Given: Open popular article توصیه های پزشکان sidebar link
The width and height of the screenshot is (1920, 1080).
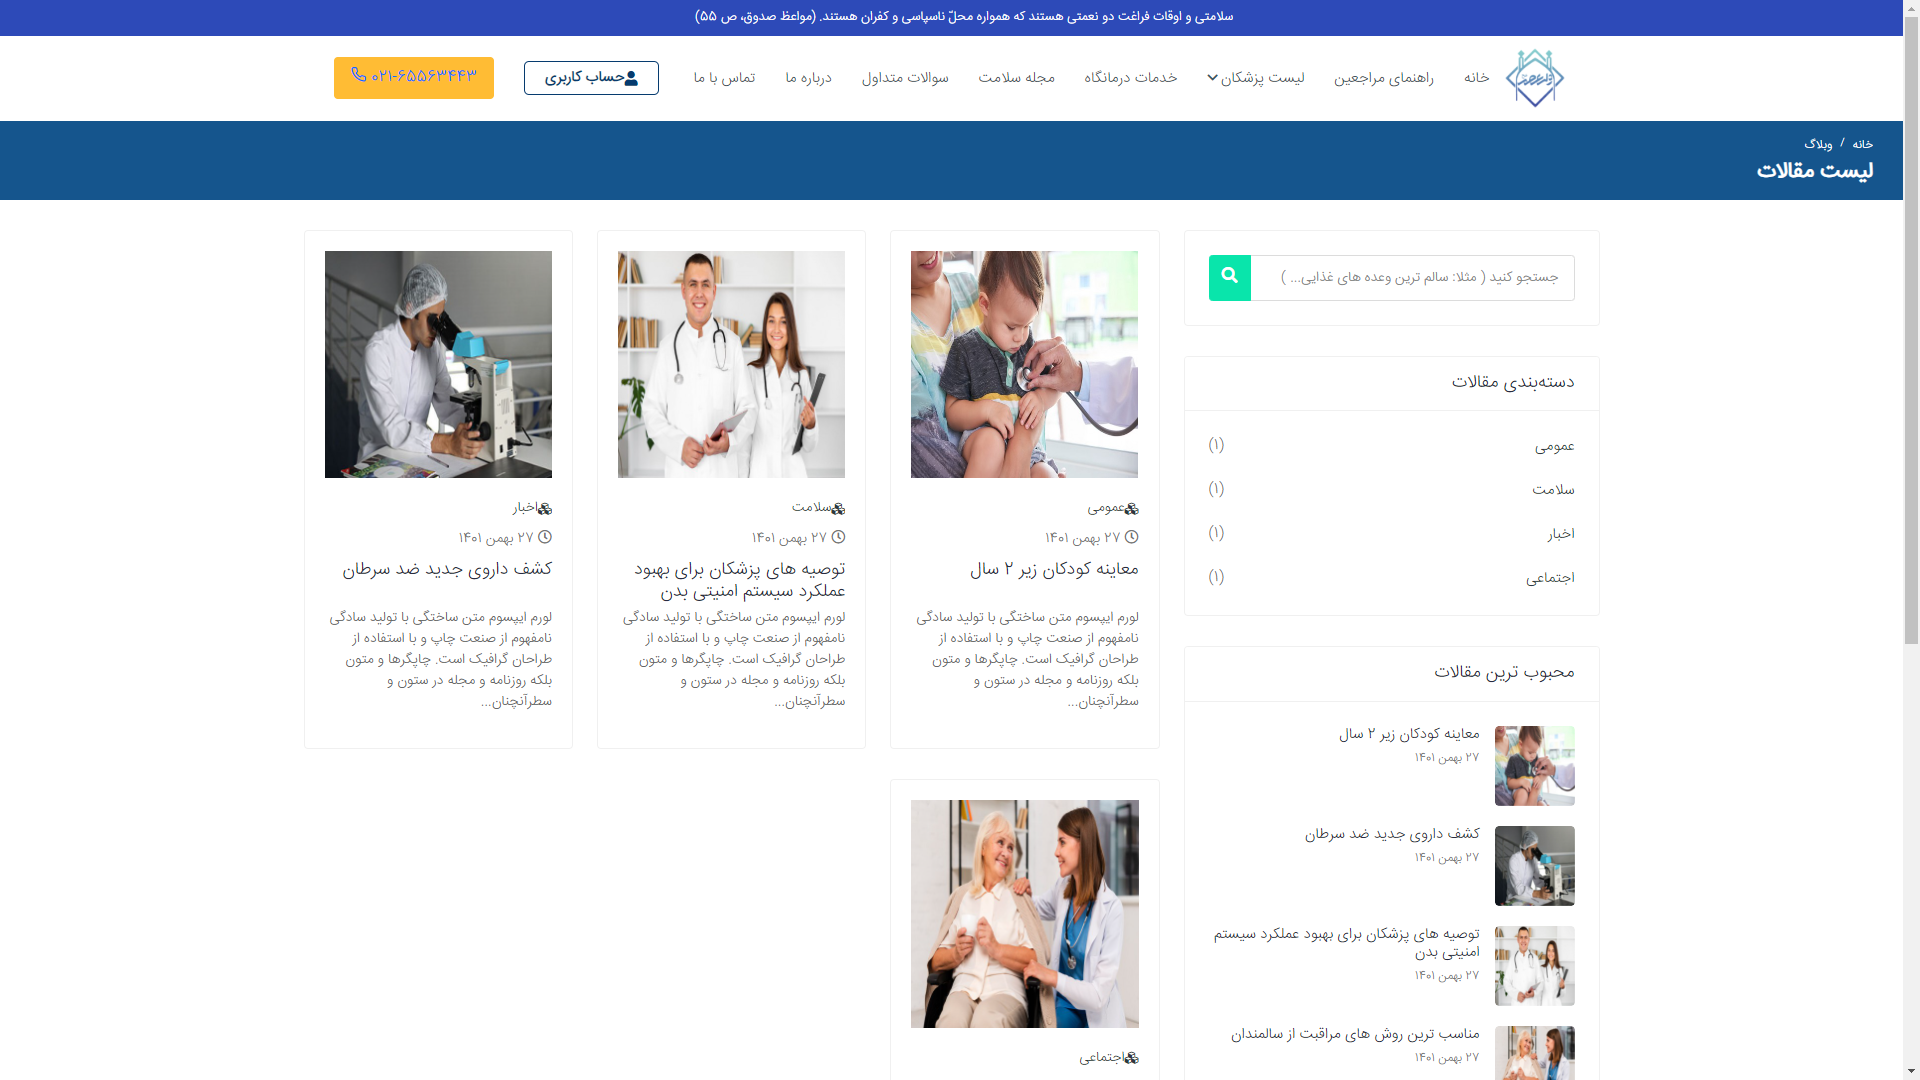Looking at the screenshot, I should tap(1347, 943).
